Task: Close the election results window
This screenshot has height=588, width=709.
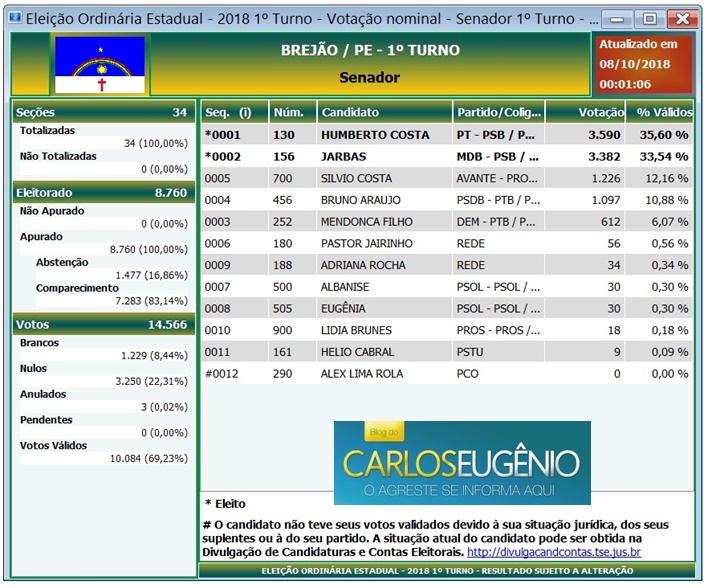Action: (682, 19)
